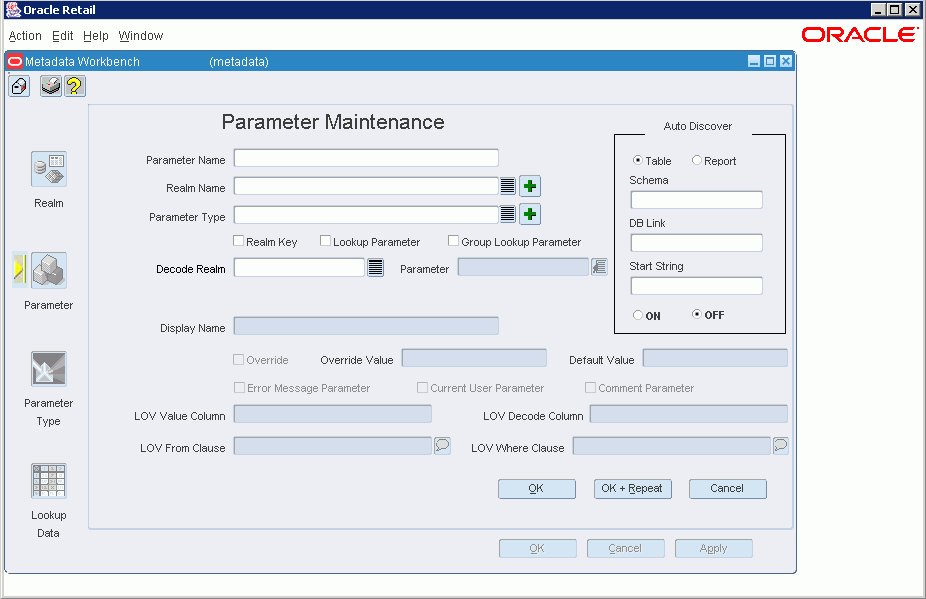
Task: Open the yellow question mark help icon
Action: (x=74, y=86)
